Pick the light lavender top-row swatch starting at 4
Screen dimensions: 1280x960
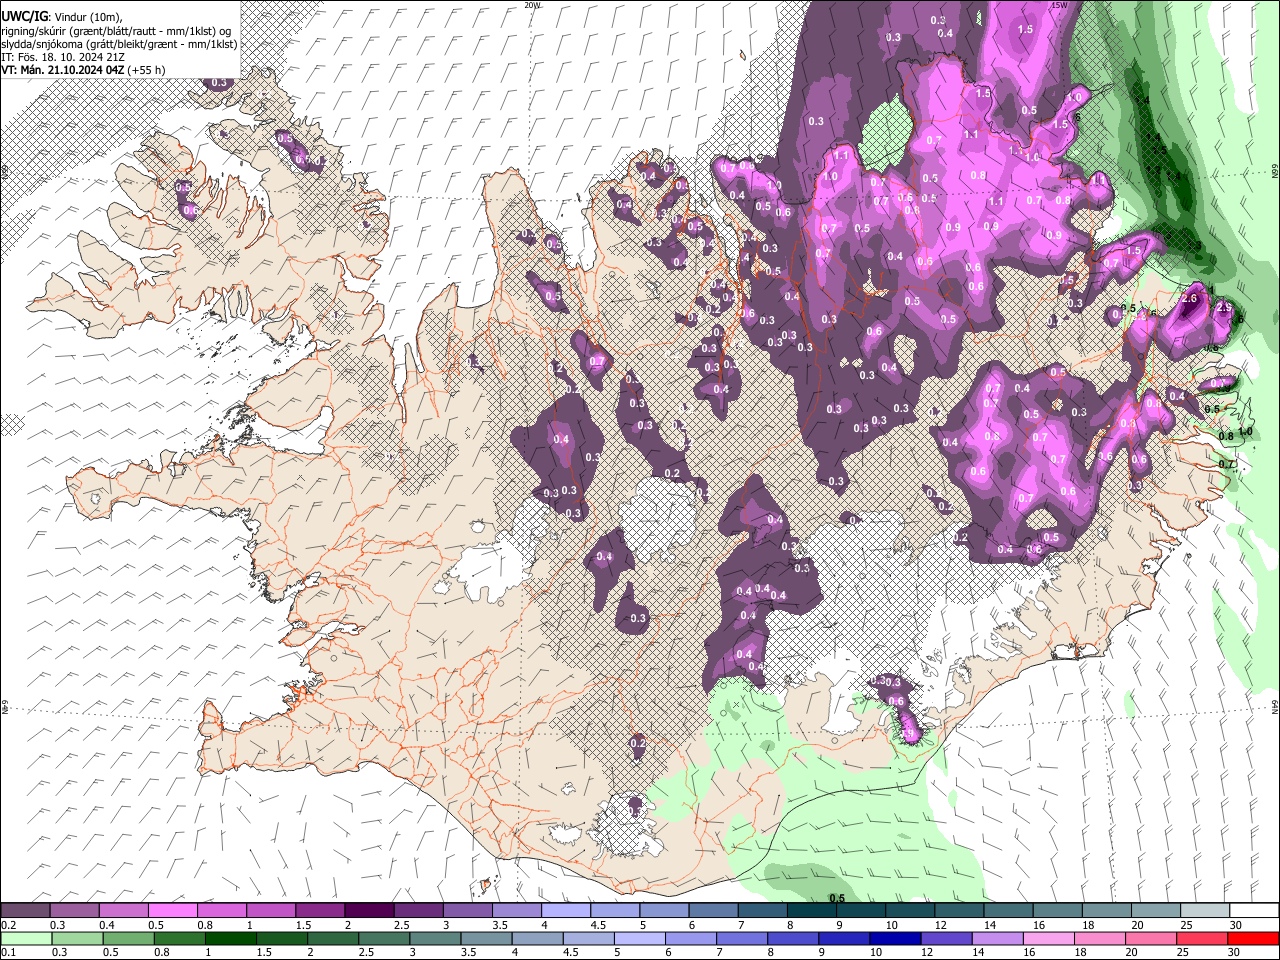566,910
